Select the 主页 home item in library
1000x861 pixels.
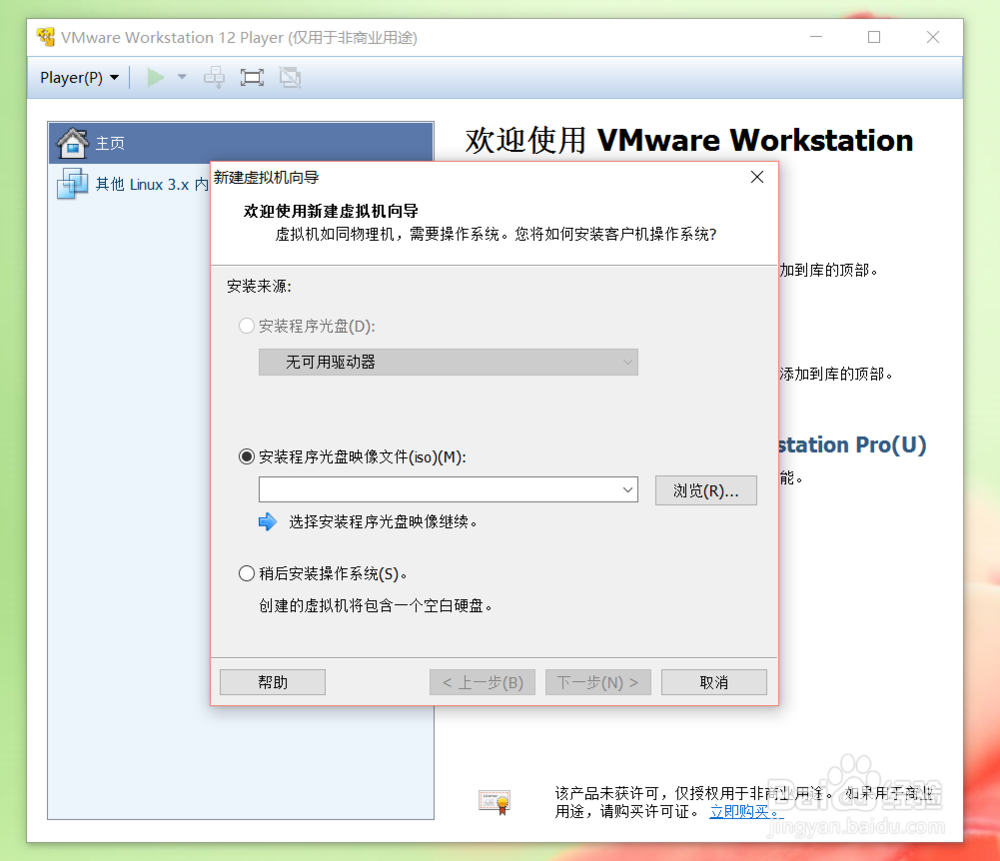241,143
